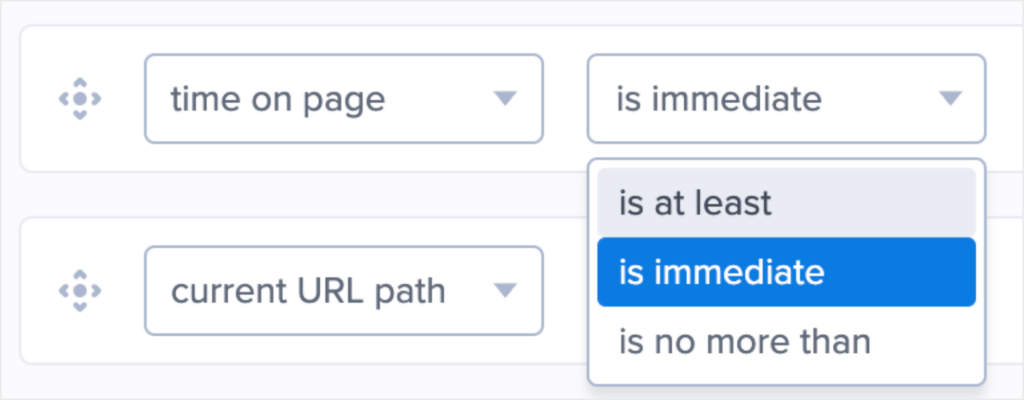1024x400 pixels.
Task: Collapse the open is immediate dropdown
Action: coord(785,99)
